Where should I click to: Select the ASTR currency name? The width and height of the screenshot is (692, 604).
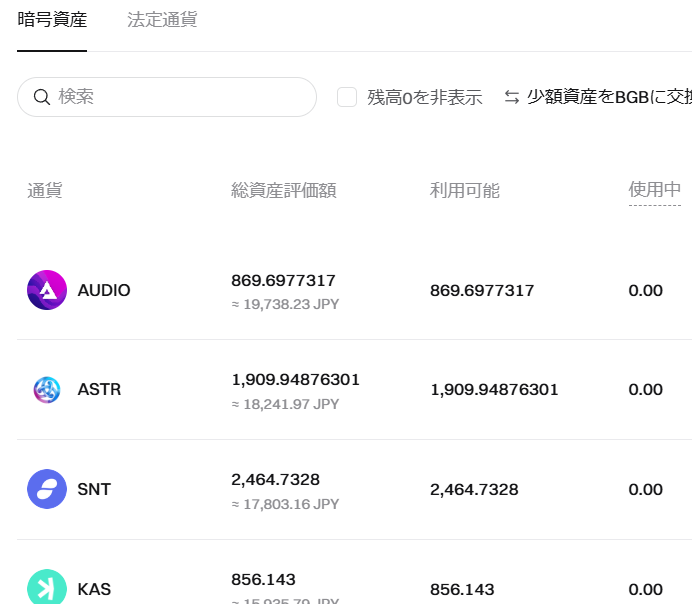pos(99,390)
